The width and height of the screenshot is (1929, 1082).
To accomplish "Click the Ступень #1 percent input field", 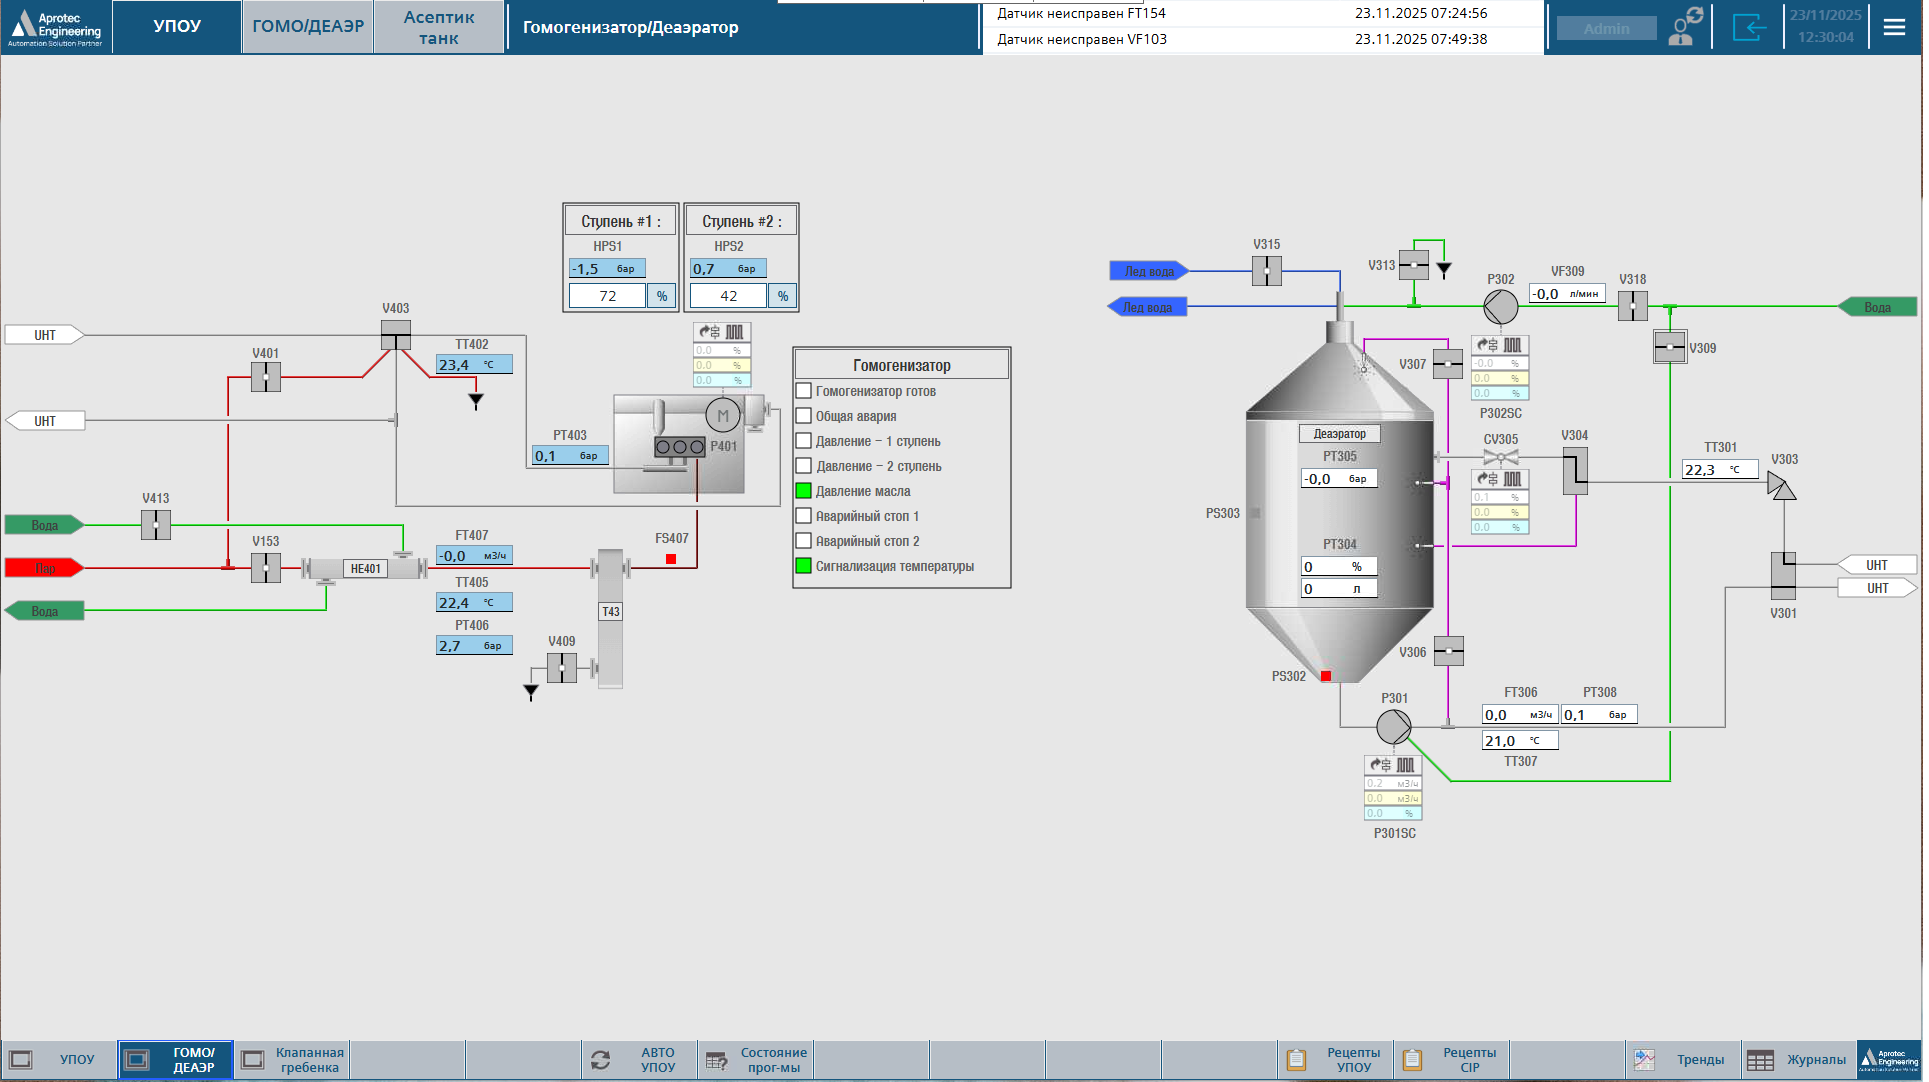I will (608, 296).
